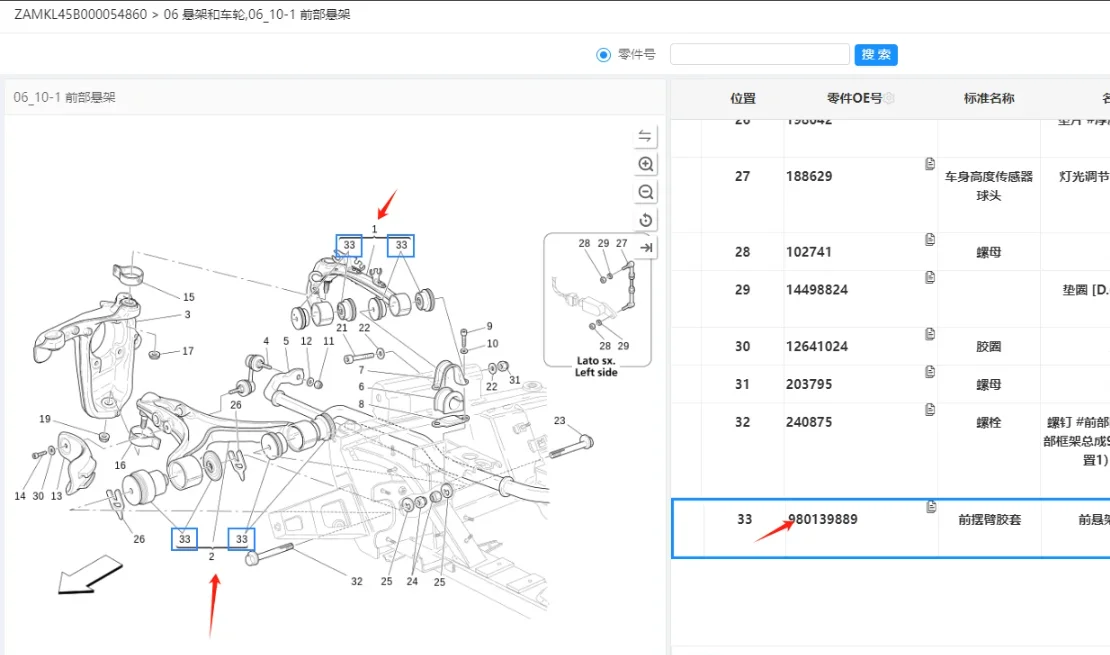Image resolution: width=1110 pixels, height=655 pixels.
Task: Select OE number 14498824 in row 29
Action: pyautogui.click(x=817, y=290)
